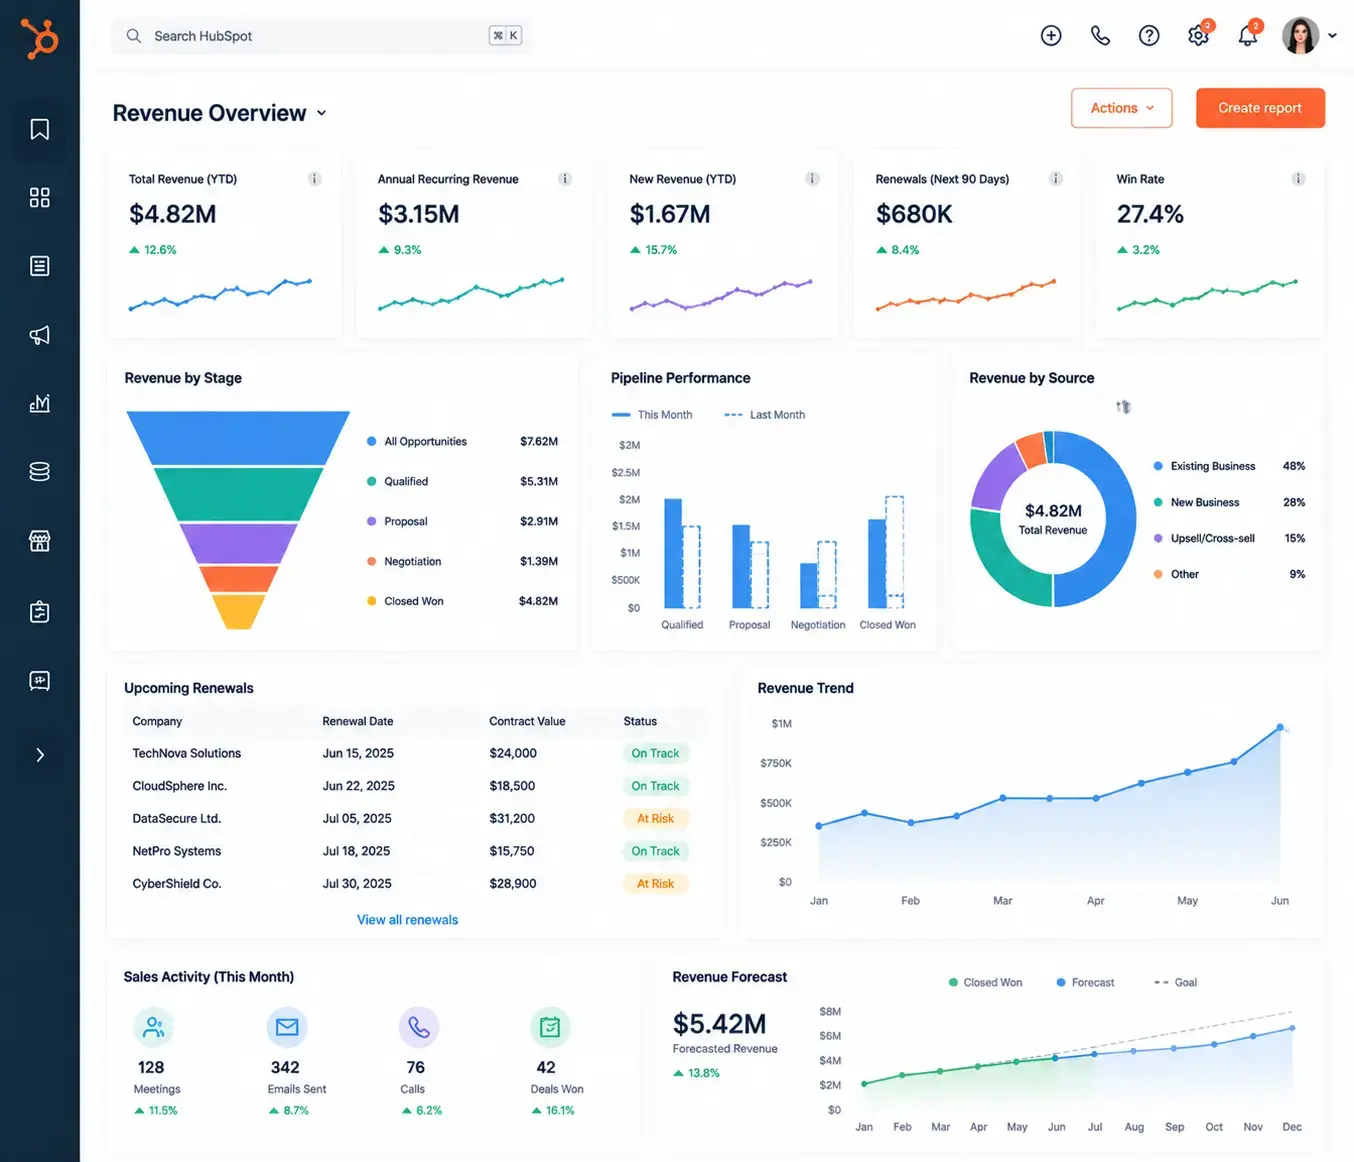This screenshot has height=1162, width=1354.
Task: Click the Company column header
Action: [157, 721]
